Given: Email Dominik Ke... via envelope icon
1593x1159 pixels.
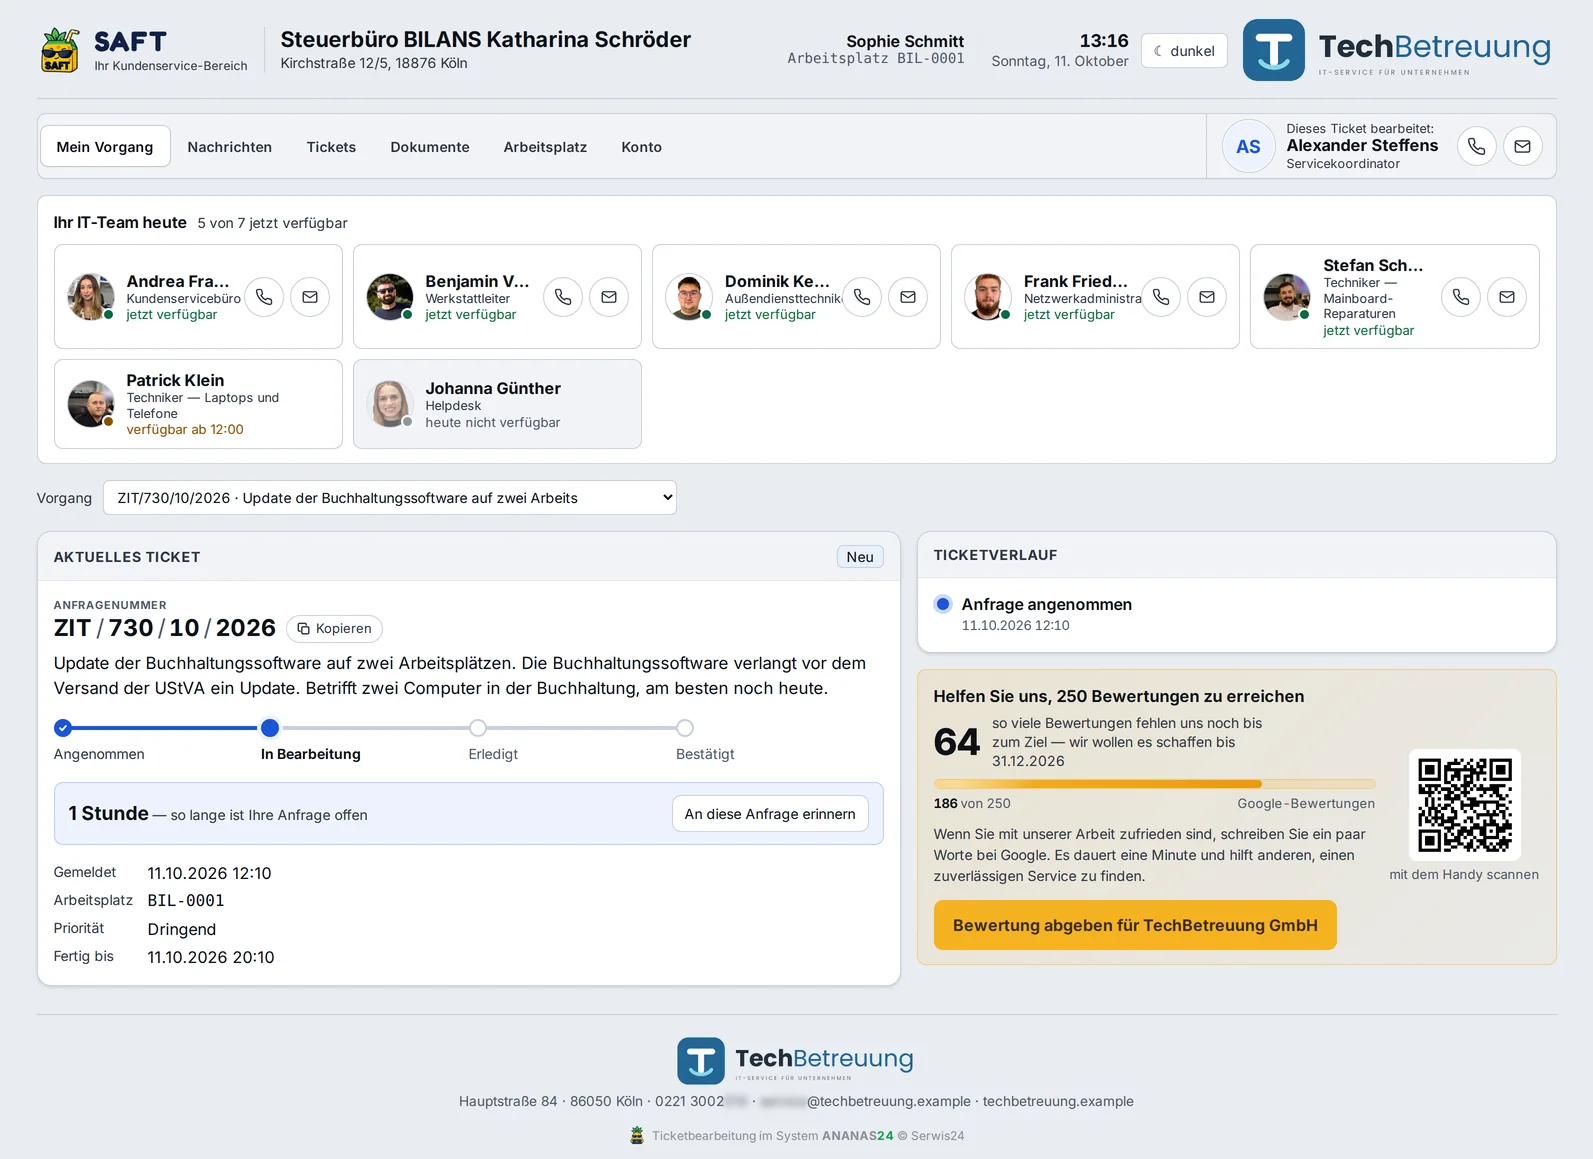Looking at the screenshot, I should 908,297.
